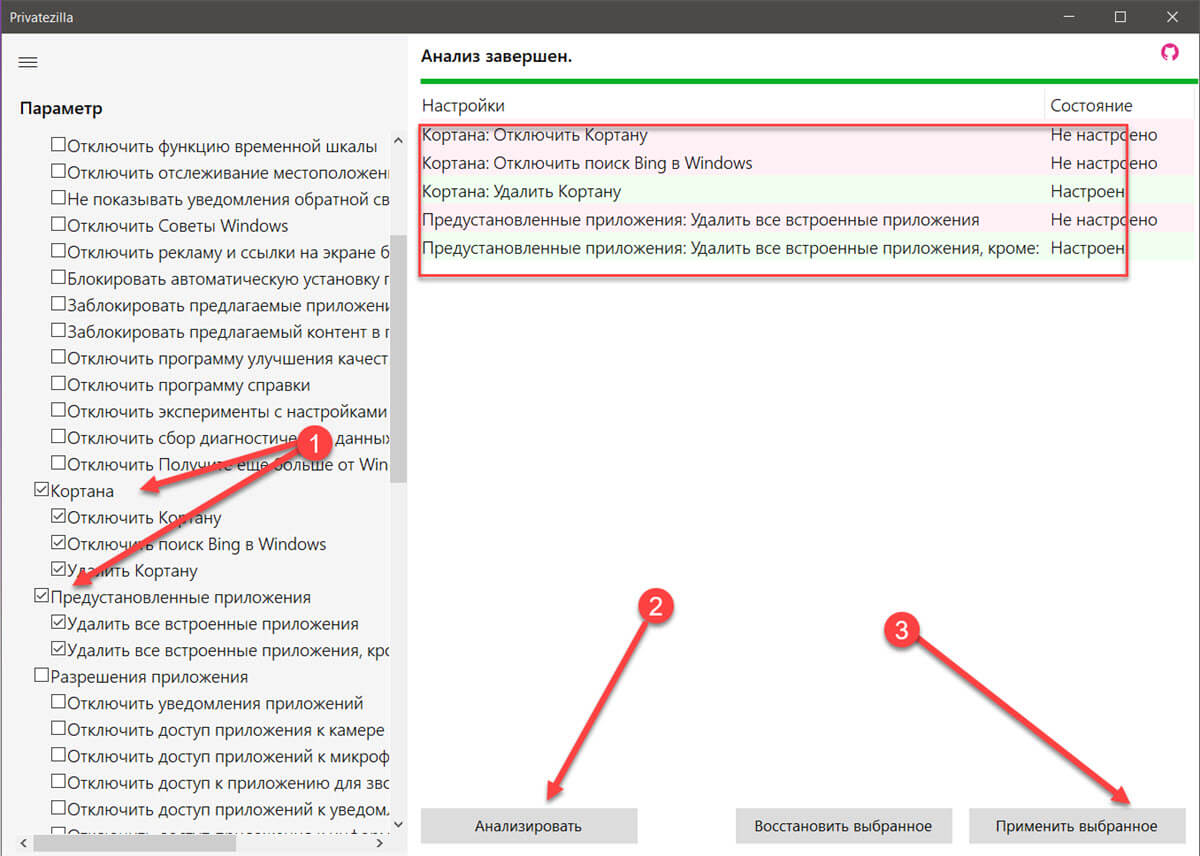Check Отключить рекламу и ссылки на экране
Viewport: 1200px width, 856px height.
coord(58,252)
